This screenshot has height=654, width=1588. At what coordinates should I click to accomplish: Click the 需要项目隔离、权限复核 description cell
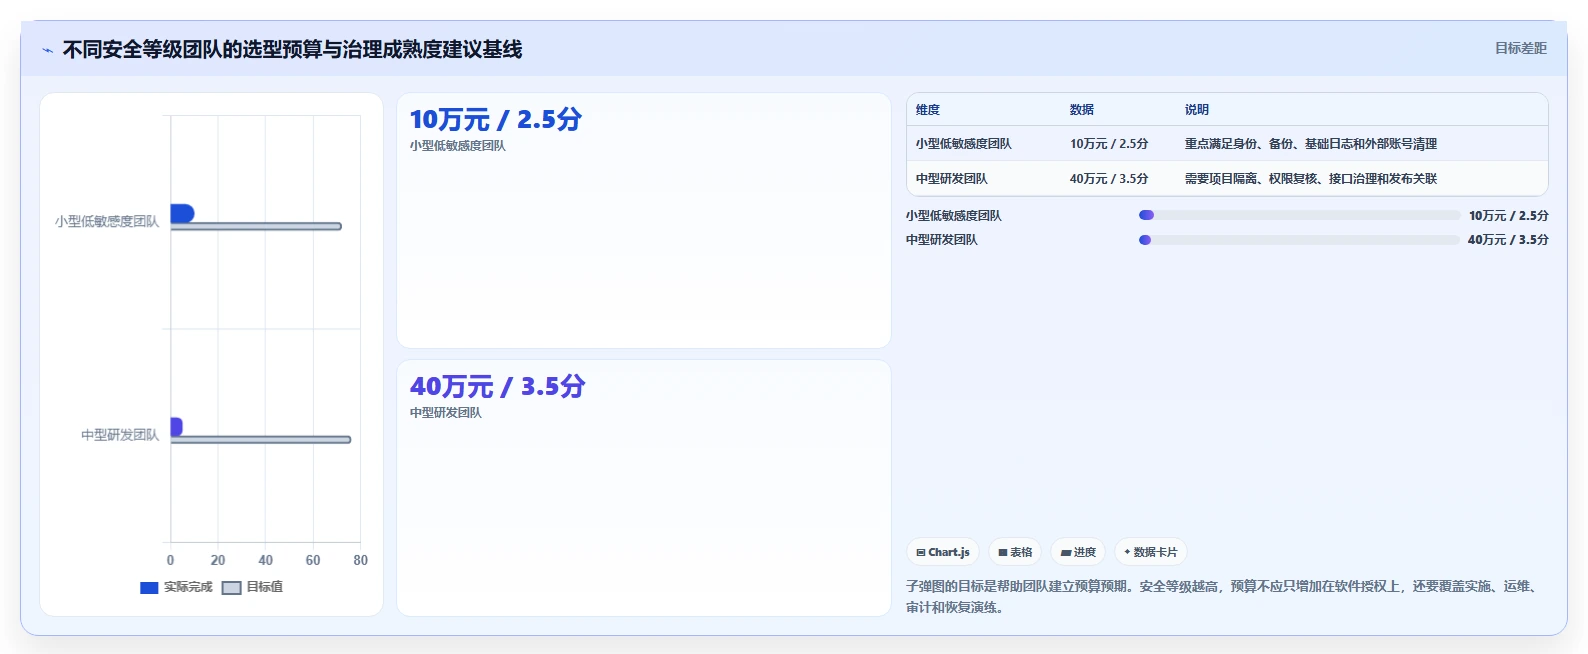(1311, 179)
